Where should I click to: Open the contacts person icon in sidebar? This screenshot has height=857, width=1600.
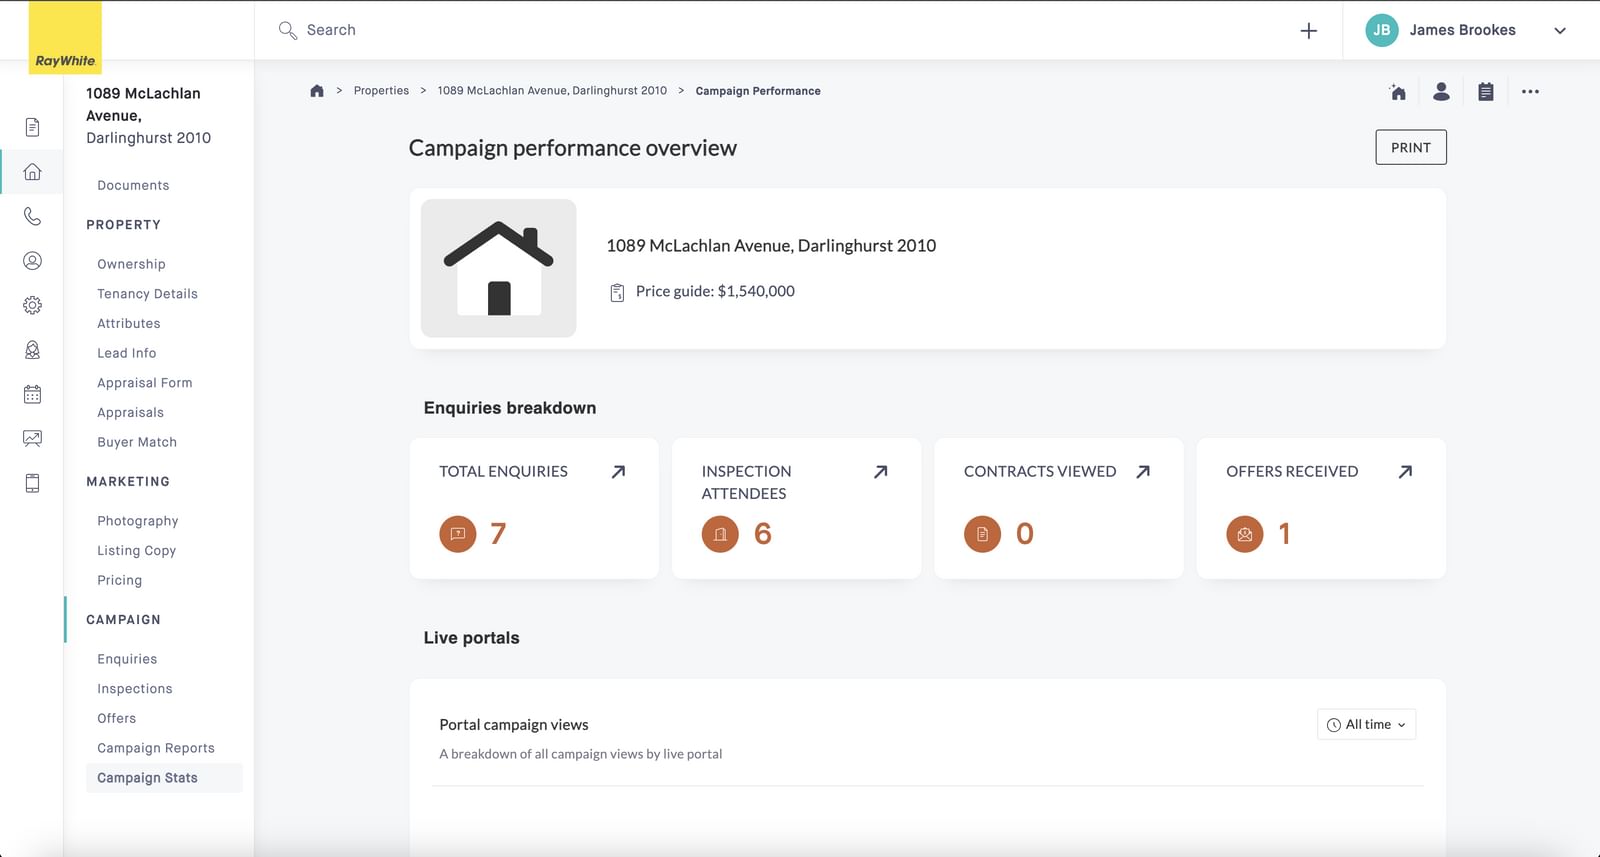32,261
